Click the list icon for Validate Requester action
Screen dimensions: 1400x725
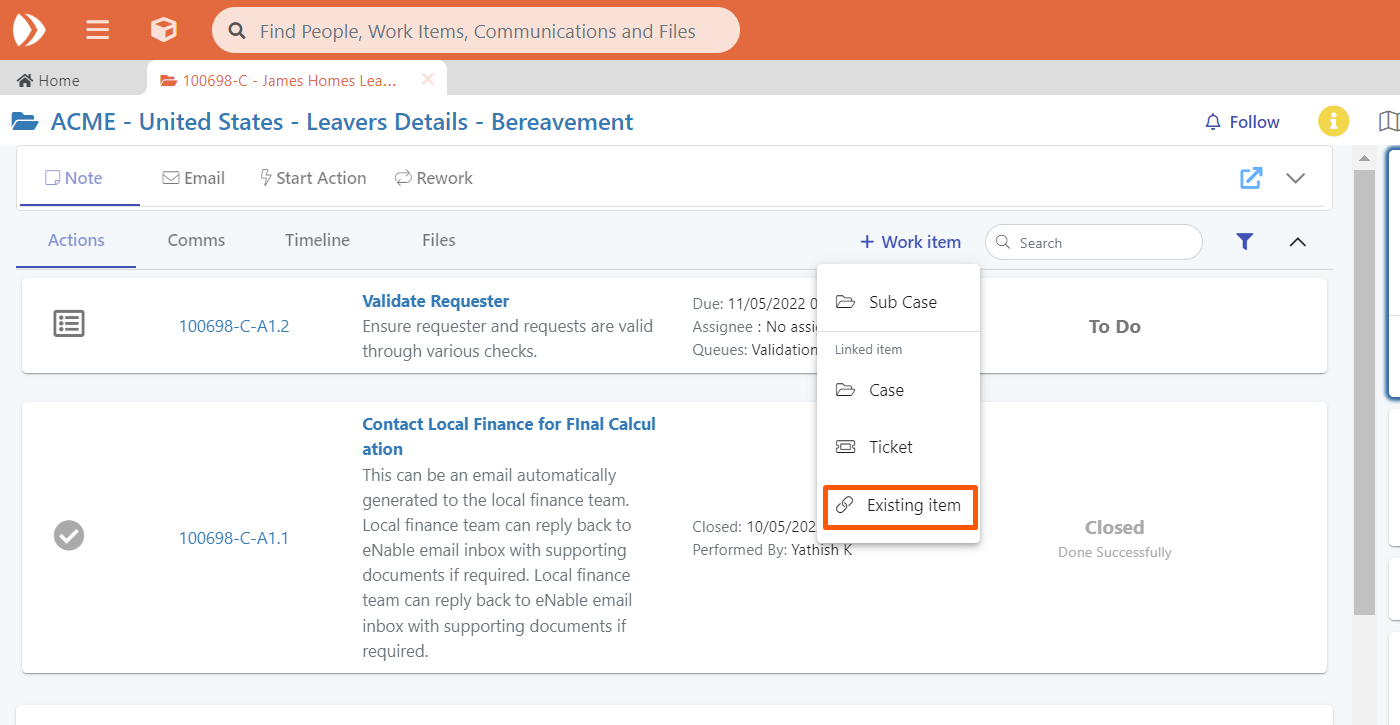[x=69, y=324]
